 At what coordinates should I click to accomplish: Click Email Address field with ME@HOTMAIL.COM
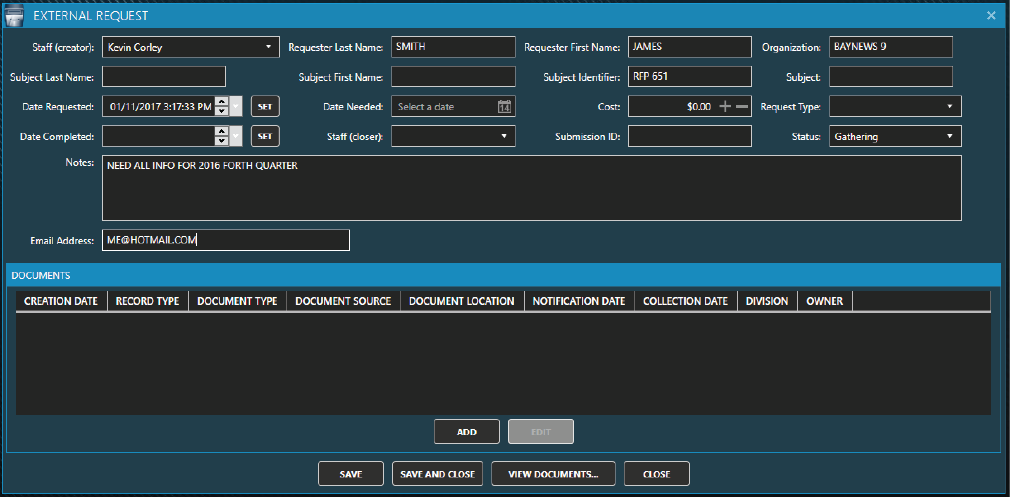(226, 240)
